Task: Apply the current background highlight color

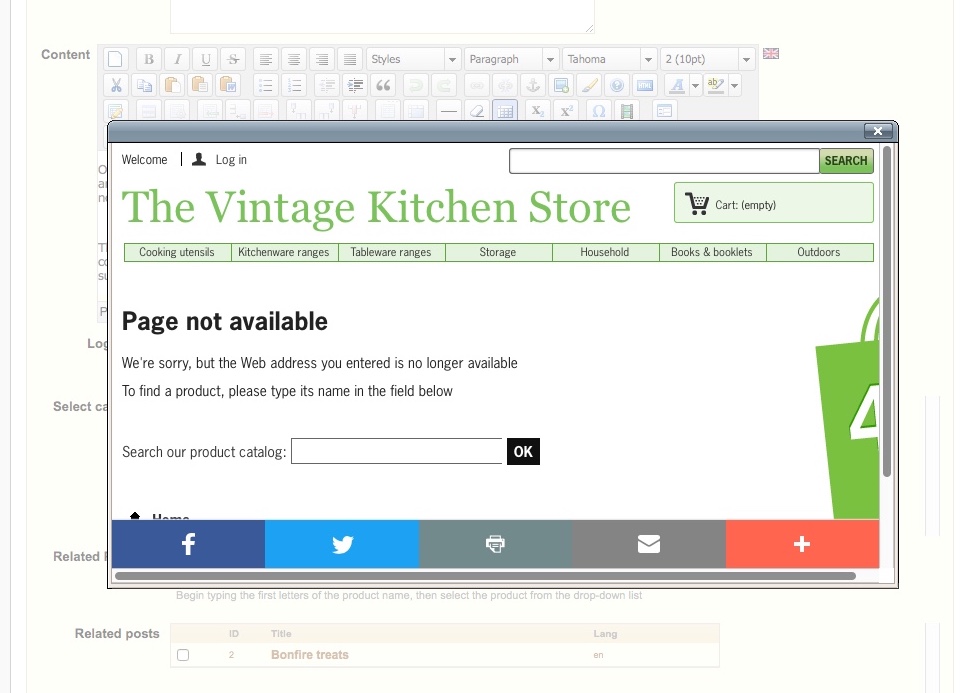Action: click(x=716, y=85)
